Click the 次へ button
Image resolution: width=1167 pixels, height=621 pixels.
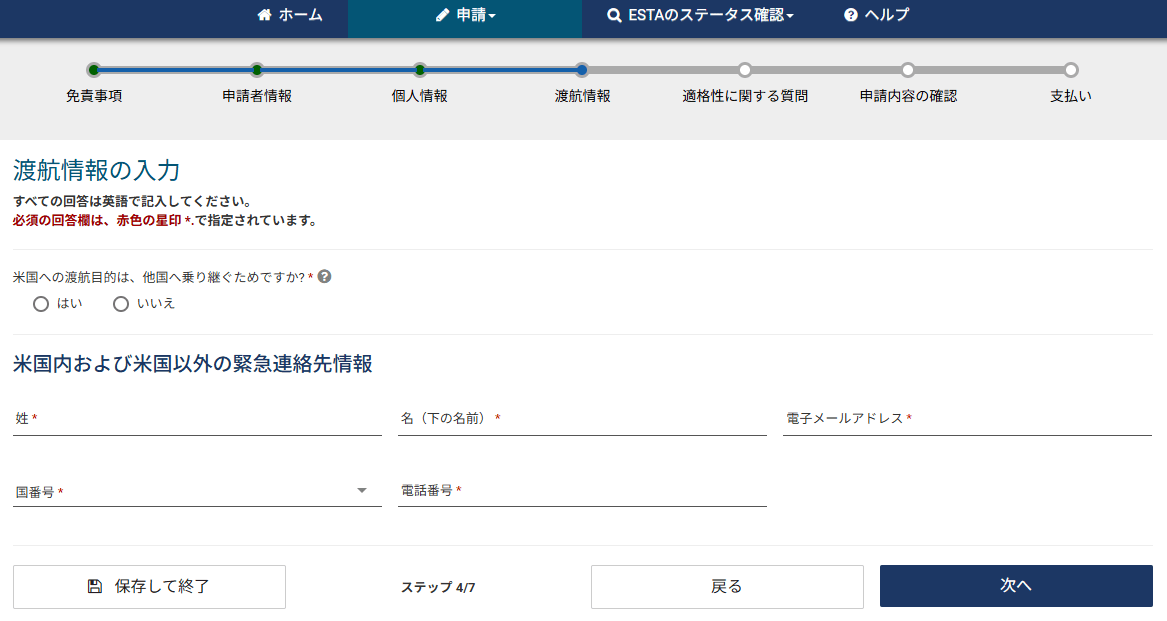click(x=1016, y=586)
